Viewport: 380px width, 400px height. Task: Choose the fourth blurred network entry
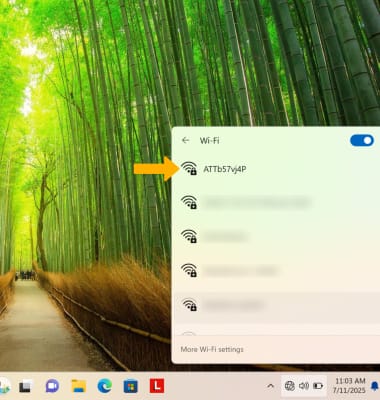coord(276,270)
